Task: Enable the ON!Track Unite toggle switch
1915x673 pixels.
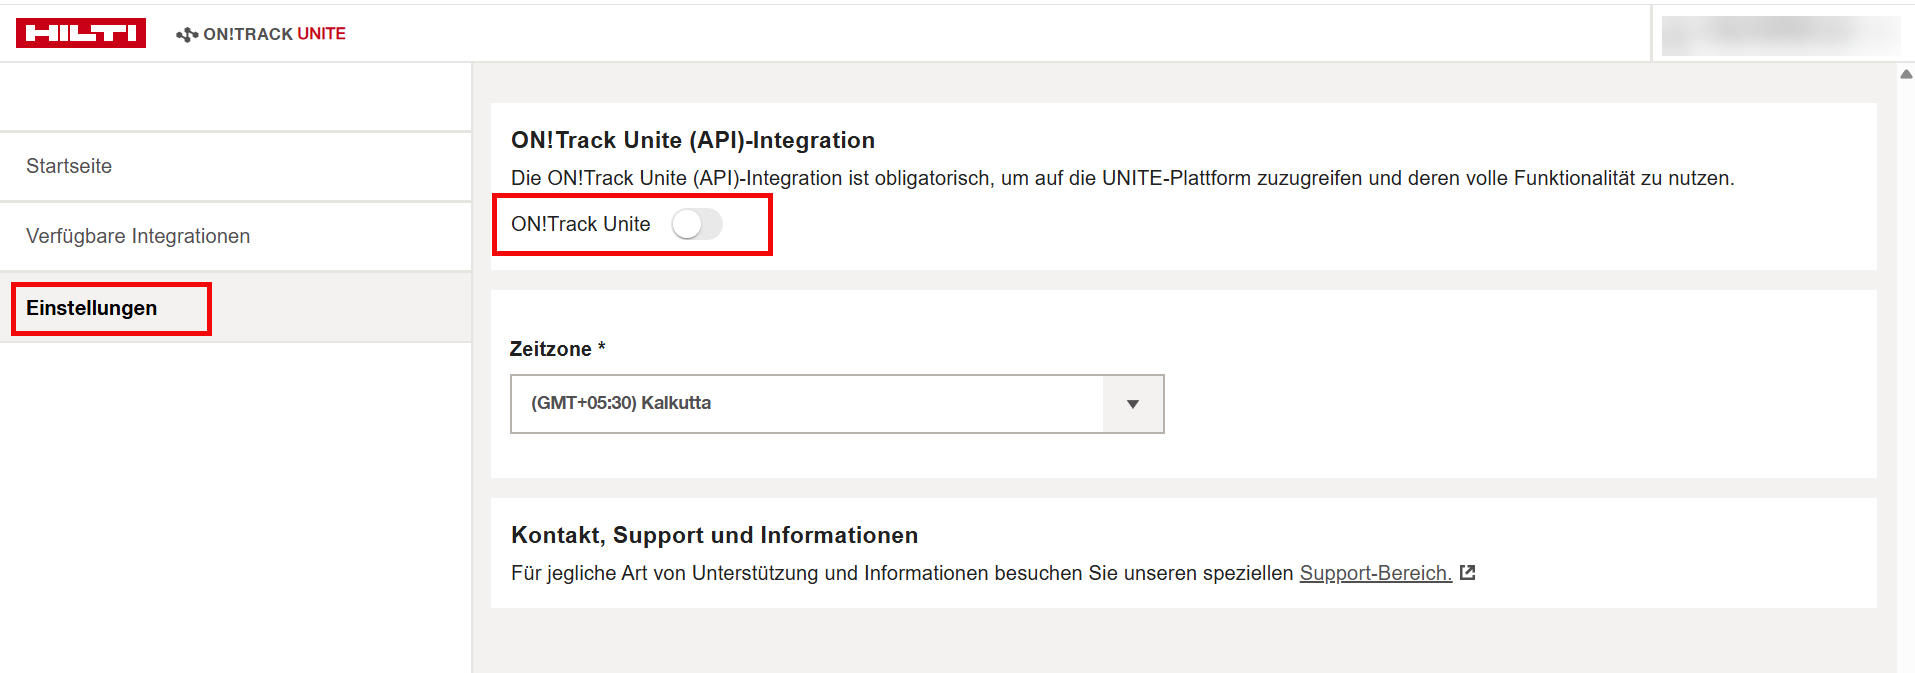Action: (x=696, y=224)
